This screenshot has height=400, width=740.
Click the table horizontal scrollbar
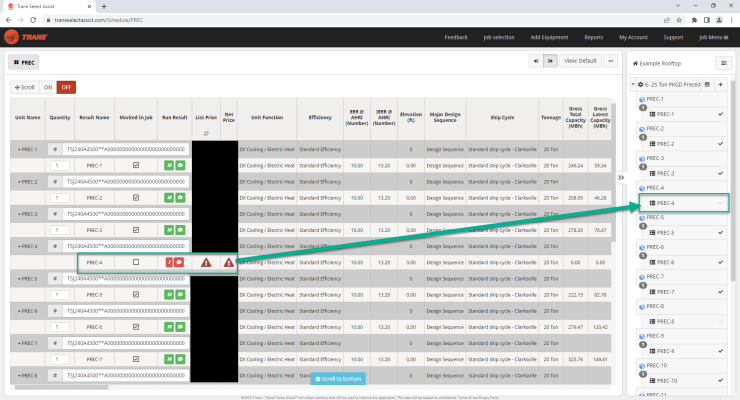pyautogui.click(x=61, y=387)
